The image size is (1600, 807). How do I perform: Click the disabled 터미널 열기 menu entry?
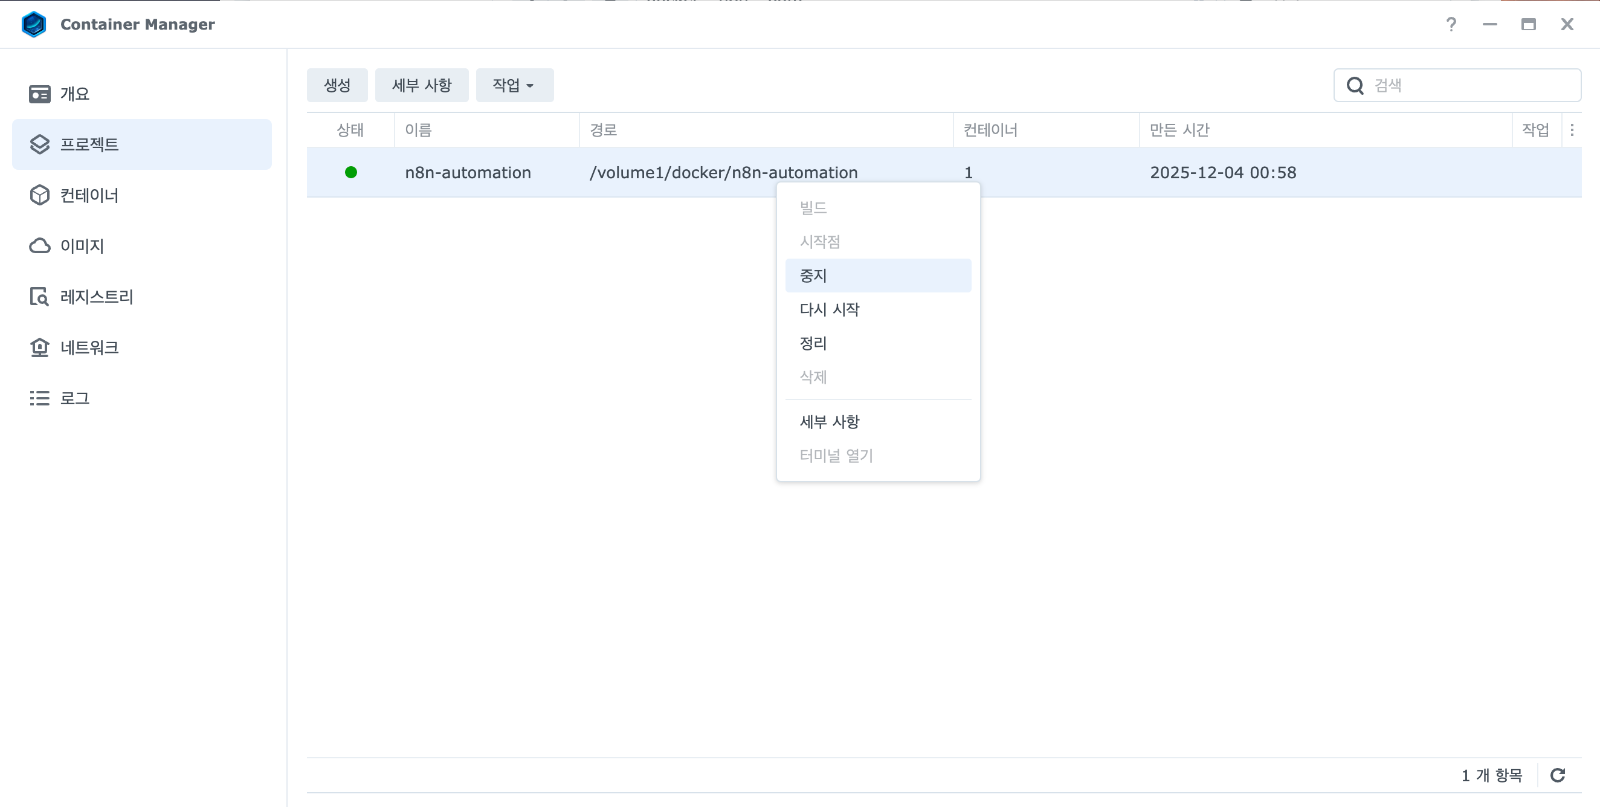(x=878, y=456)
